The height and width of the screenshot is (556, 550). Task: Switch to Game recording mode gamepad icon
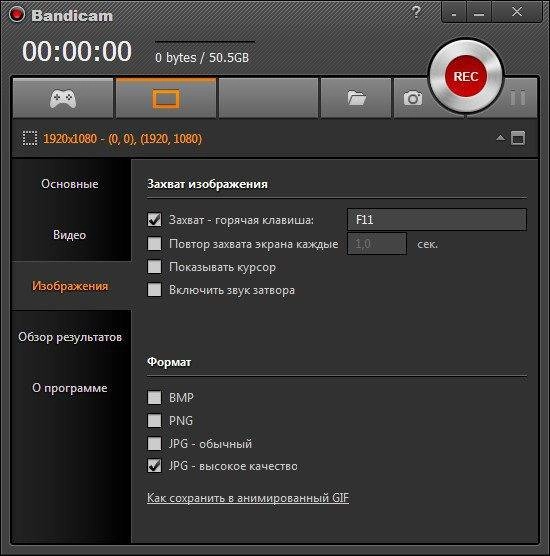click(x=63, y=99)
